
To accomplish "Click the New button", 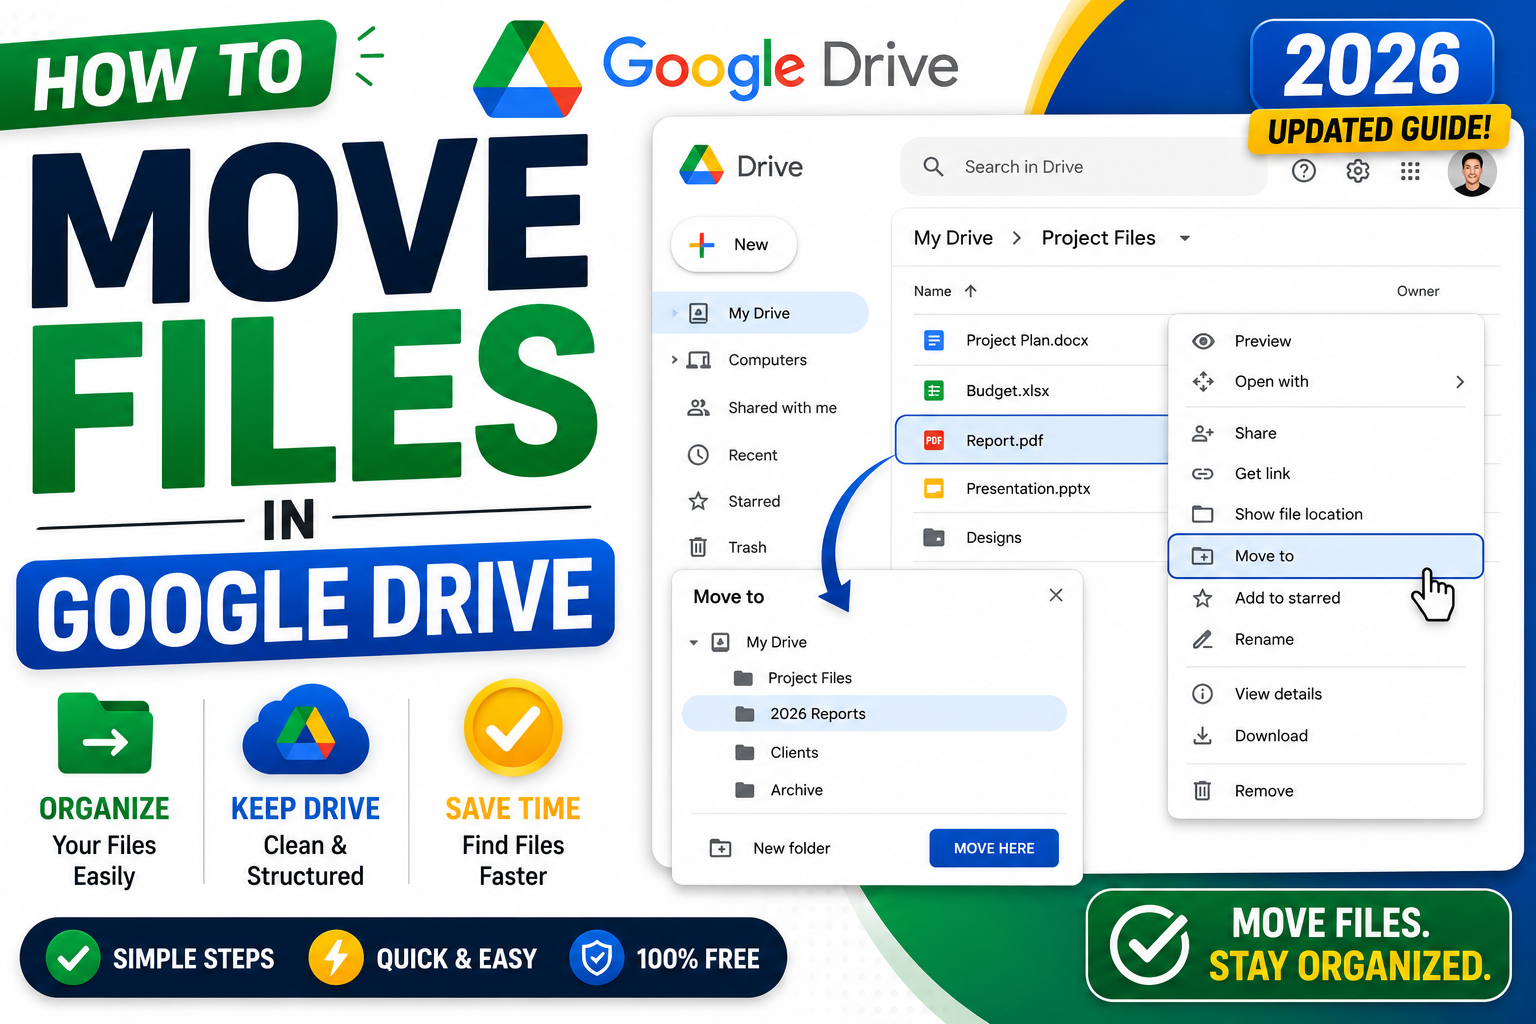I will 734,244.
